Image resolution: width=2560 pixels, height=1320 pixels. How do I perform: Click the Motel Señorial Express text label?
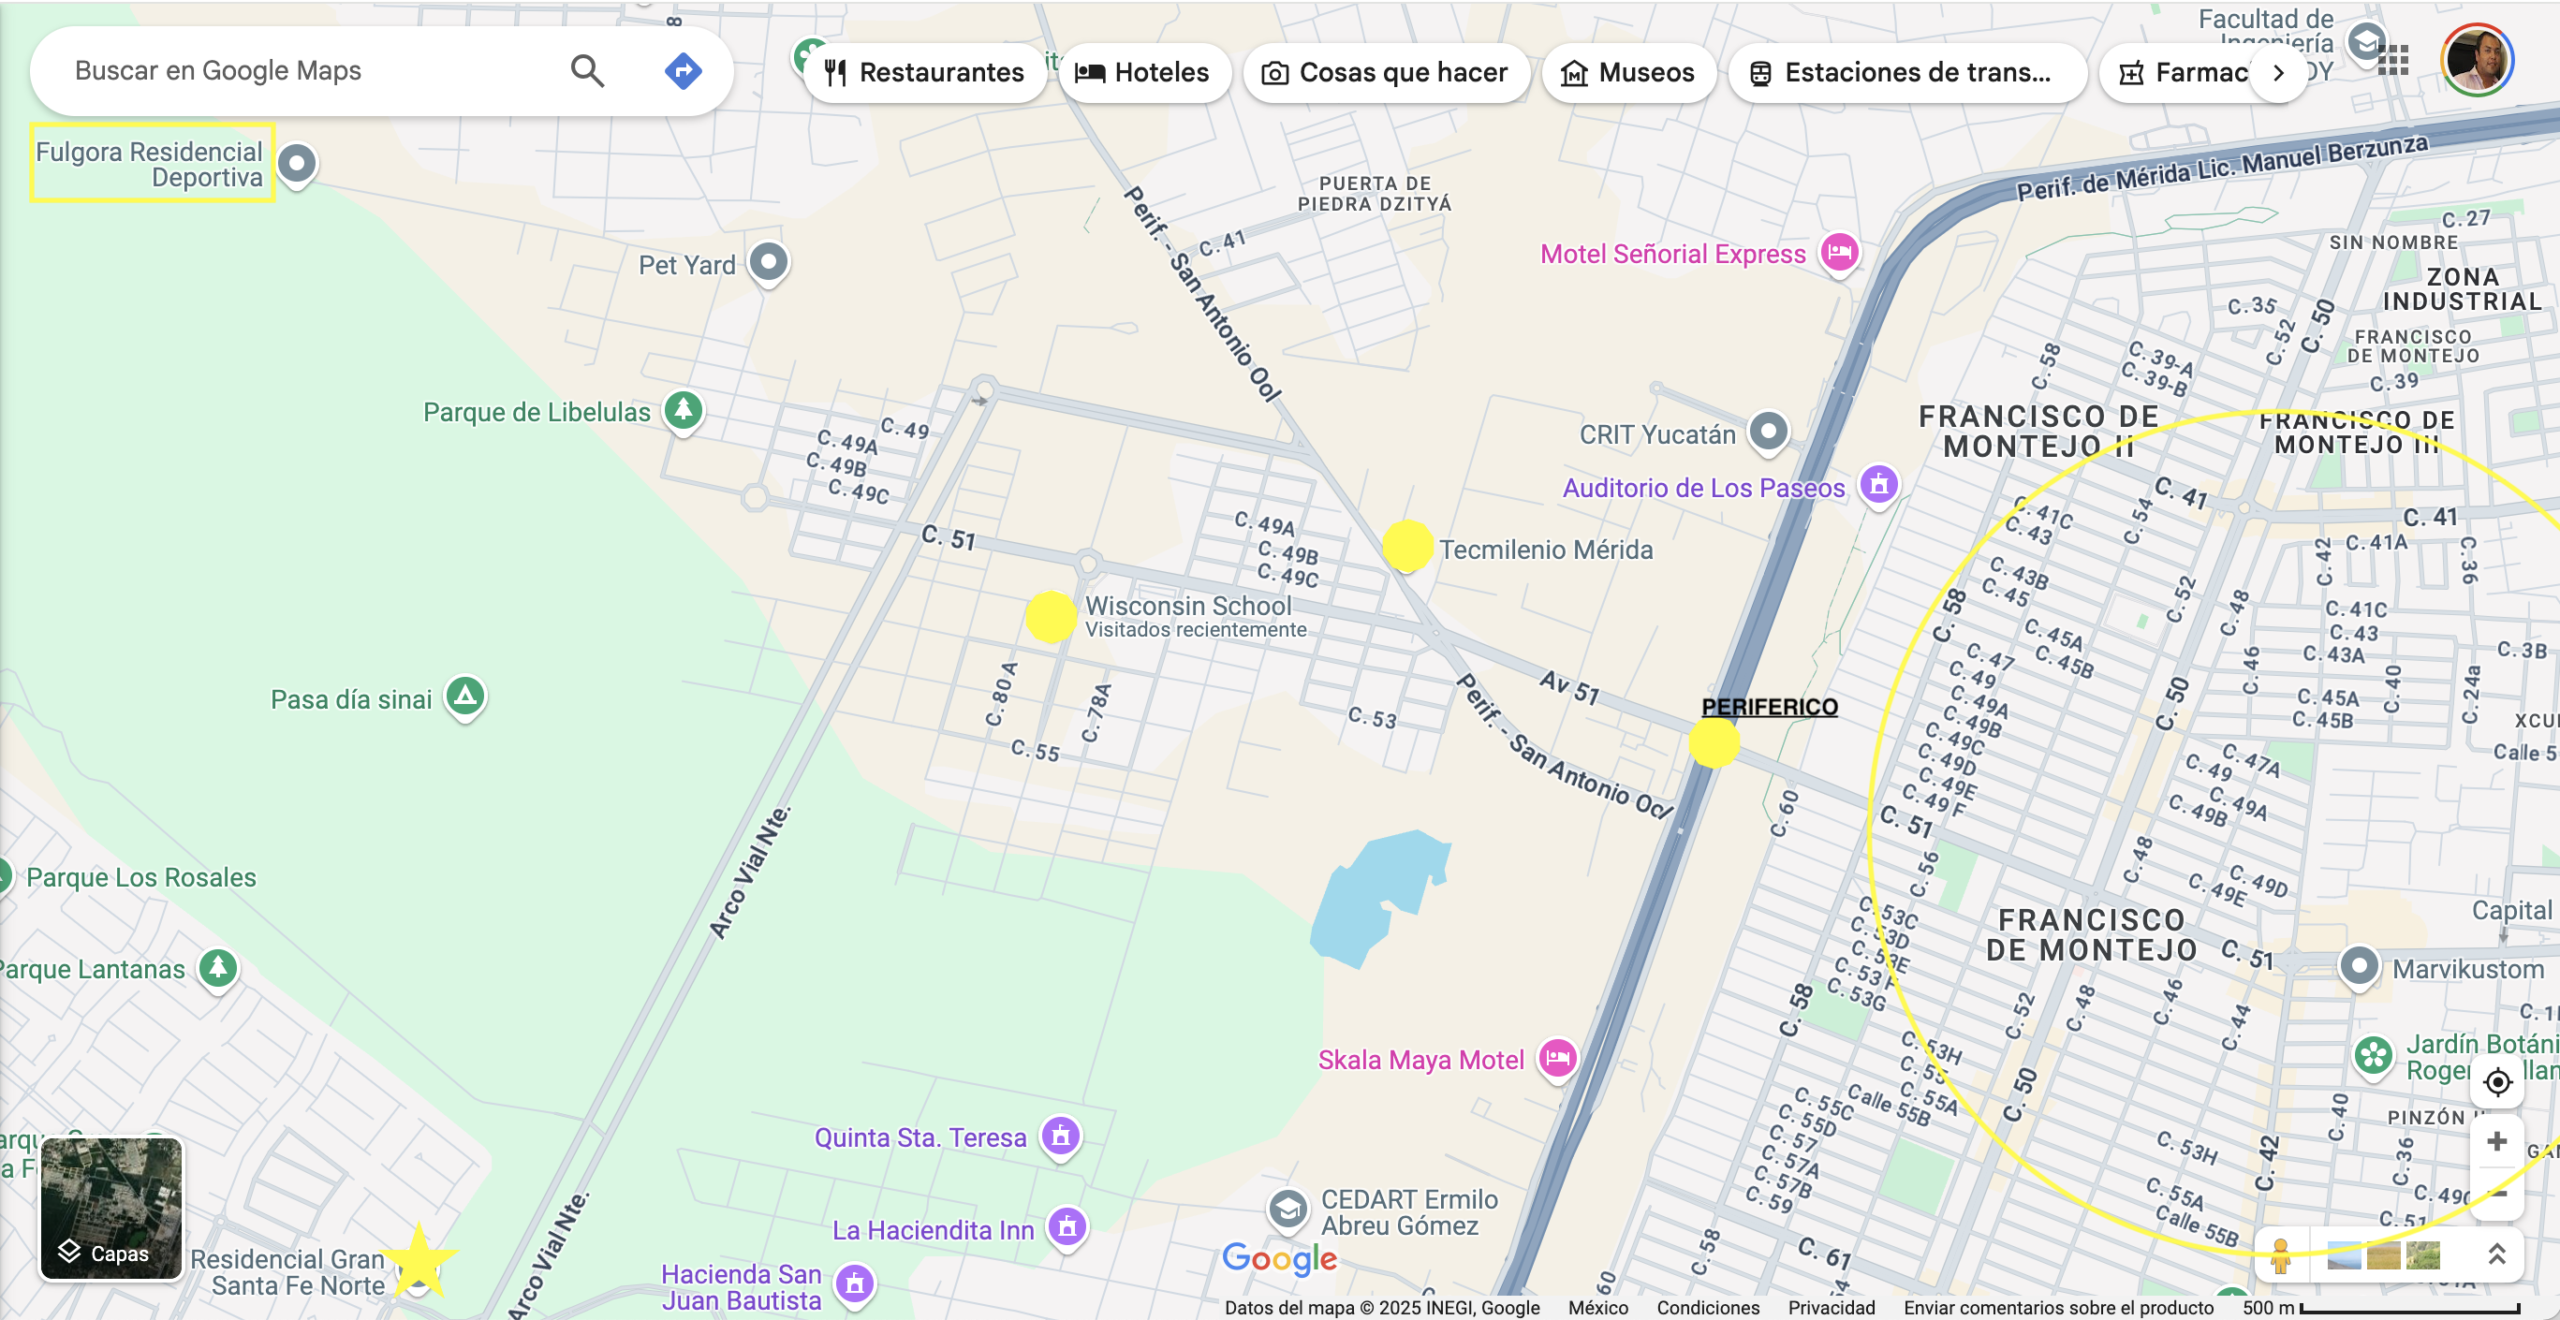click(x=1673, y=254)
